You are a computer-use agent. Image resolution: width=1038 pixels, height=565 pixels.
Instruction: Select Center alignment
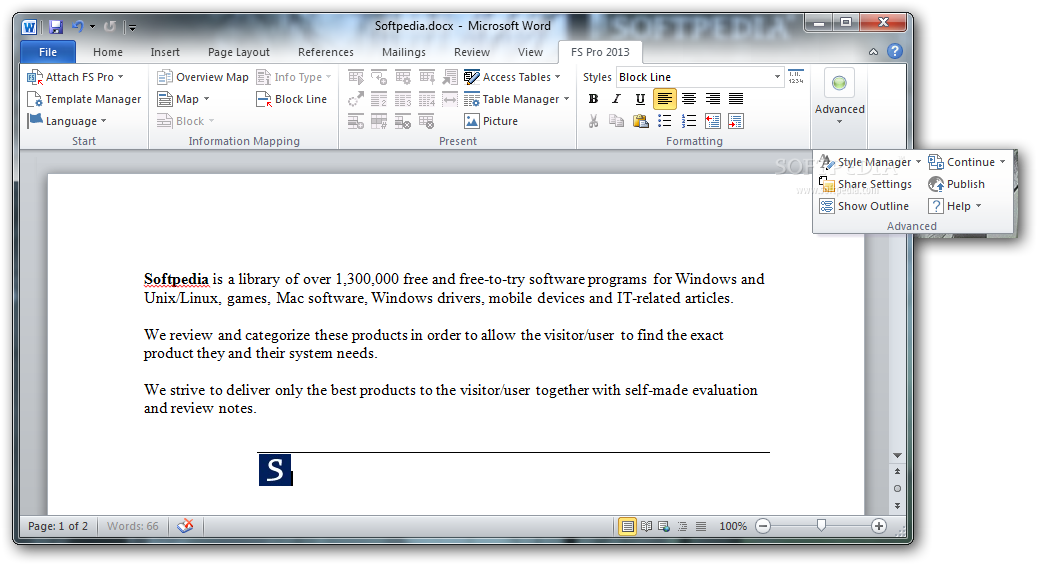pyautogui.click(x=688, y=99)
